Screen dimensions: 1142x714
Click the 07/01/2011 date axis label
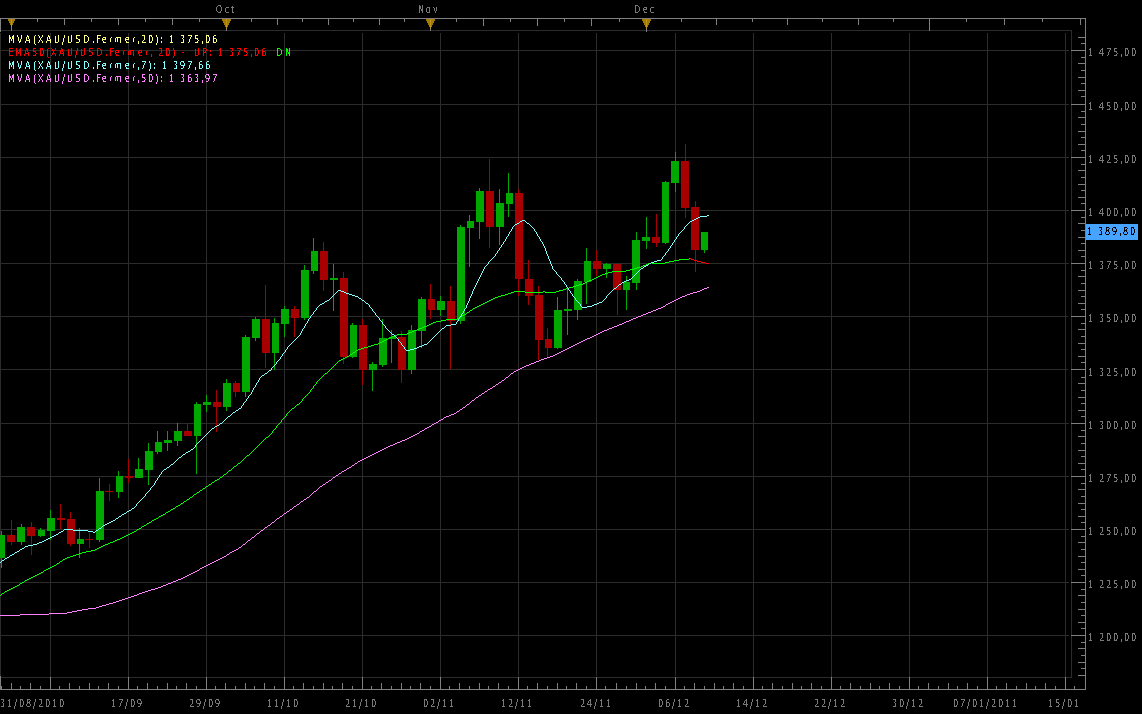(x=983, y=703)
